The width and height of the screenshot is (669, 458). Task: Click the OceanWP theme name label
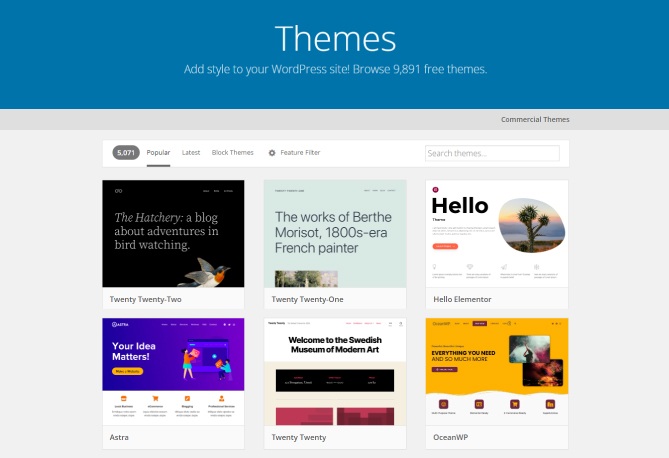point(451,437)
